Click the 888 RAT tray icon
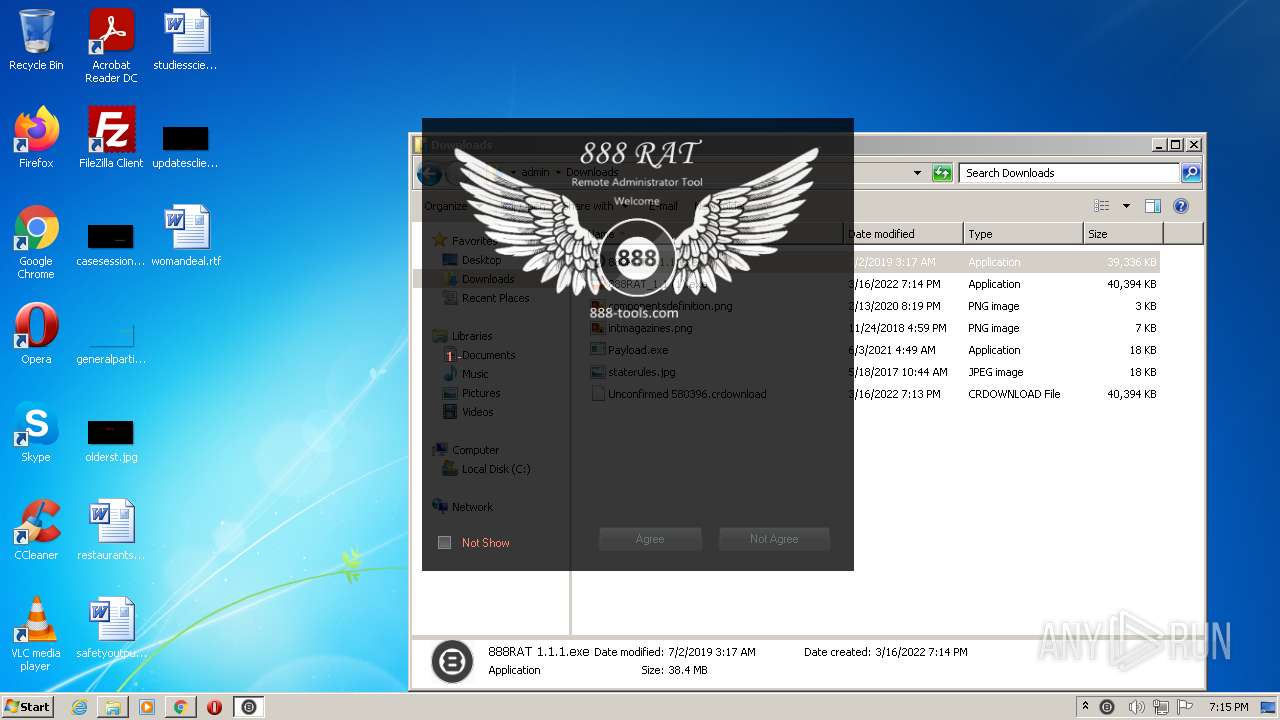 (x=1107, y=707)
